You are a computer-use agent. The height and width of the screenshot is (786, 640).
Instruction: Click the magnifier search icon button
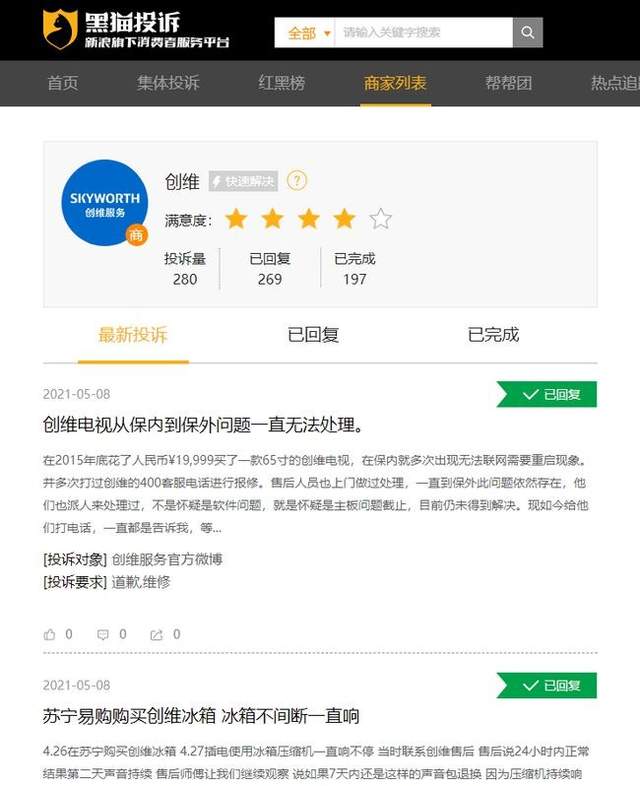point(527,33)
